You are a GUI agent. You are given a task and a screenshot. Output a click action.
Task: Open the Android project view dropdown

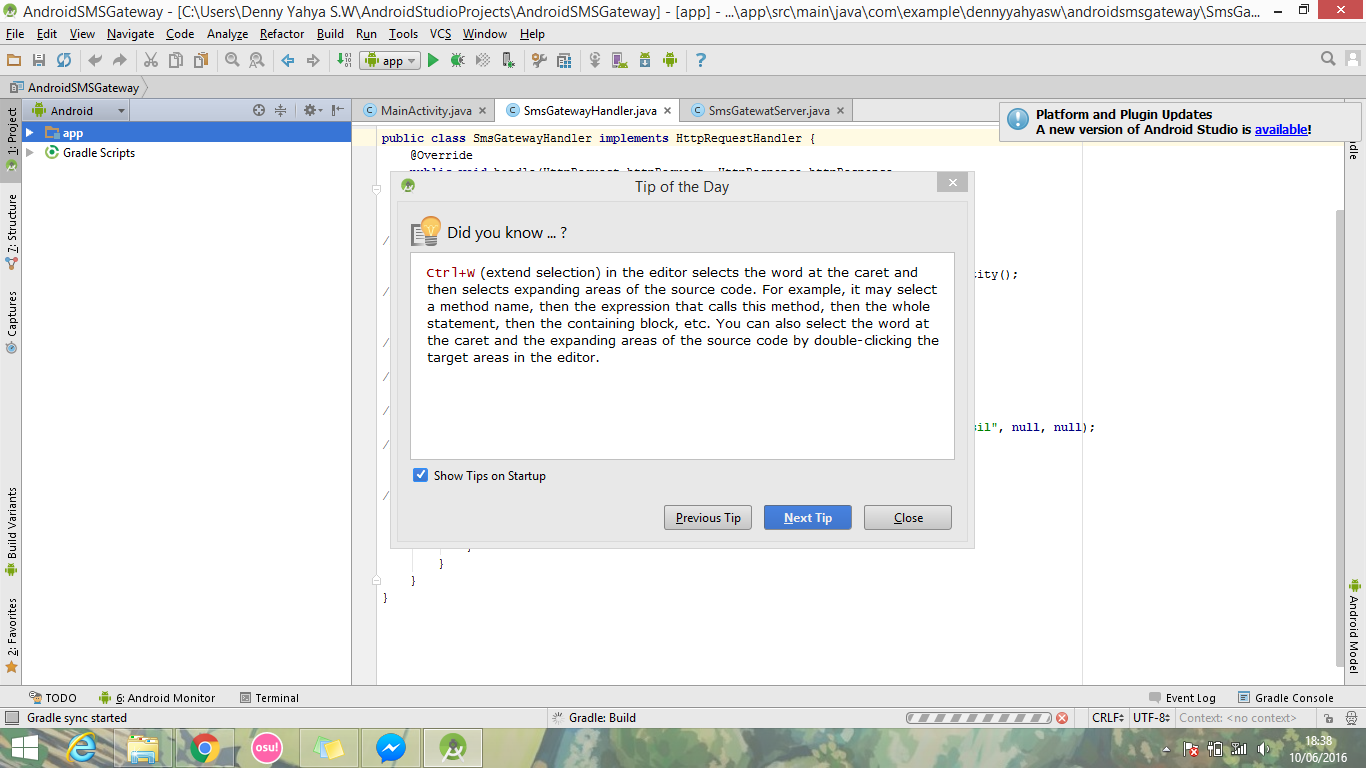[78, 110]
